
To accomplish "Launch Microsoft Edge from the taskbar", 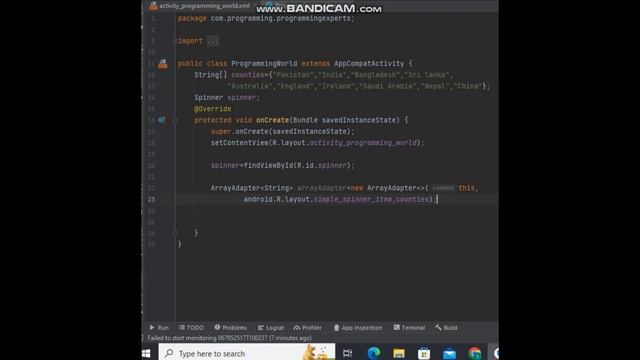I will (373, 353).
